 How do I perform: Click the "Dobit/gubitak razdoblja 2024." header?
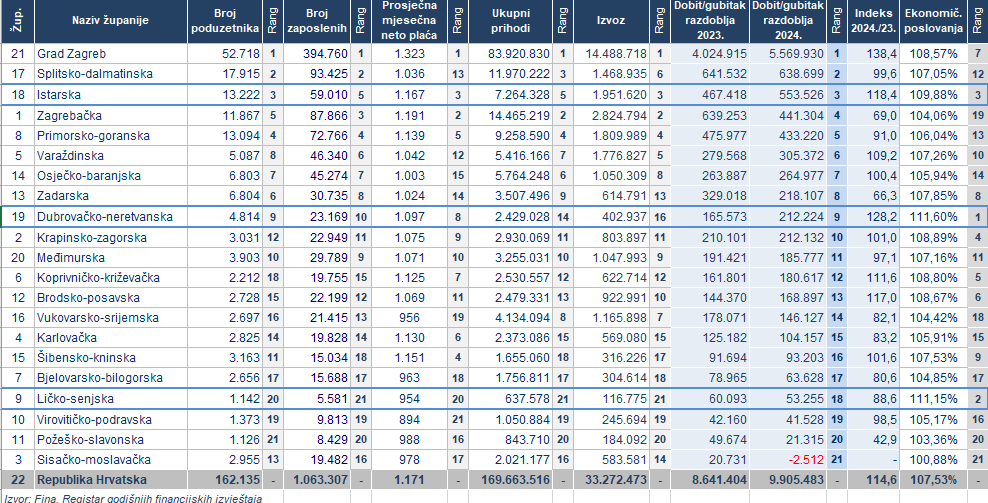787,21
